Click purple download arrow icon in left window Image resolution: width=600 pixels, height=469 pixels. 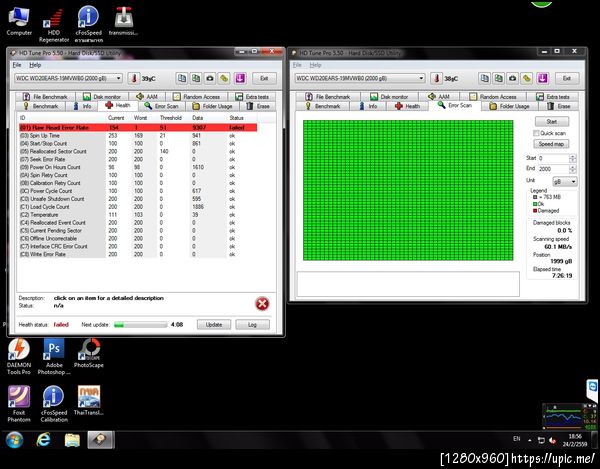point(240,78)
